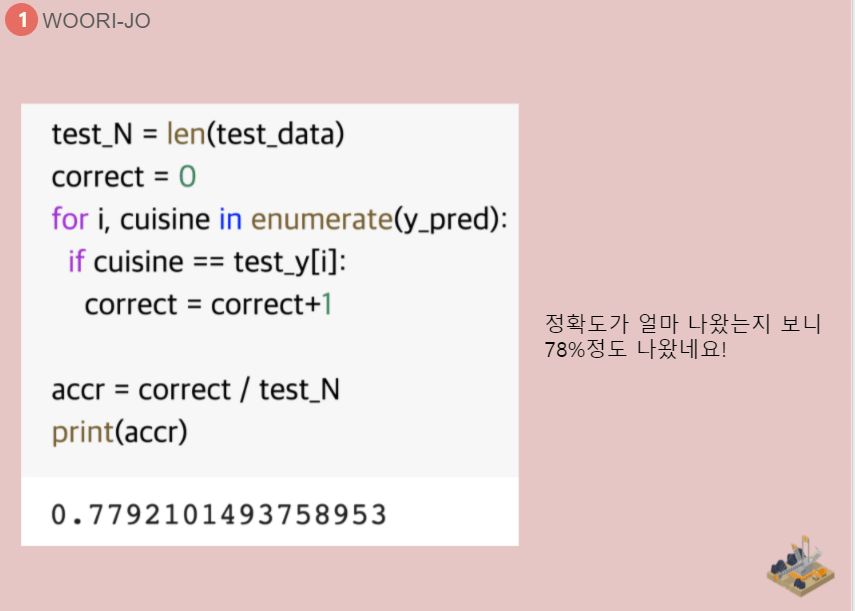This screenshot has height=611, width=855.
Task: Click the y_pred argument in the loop
Action: click(448, 219)
